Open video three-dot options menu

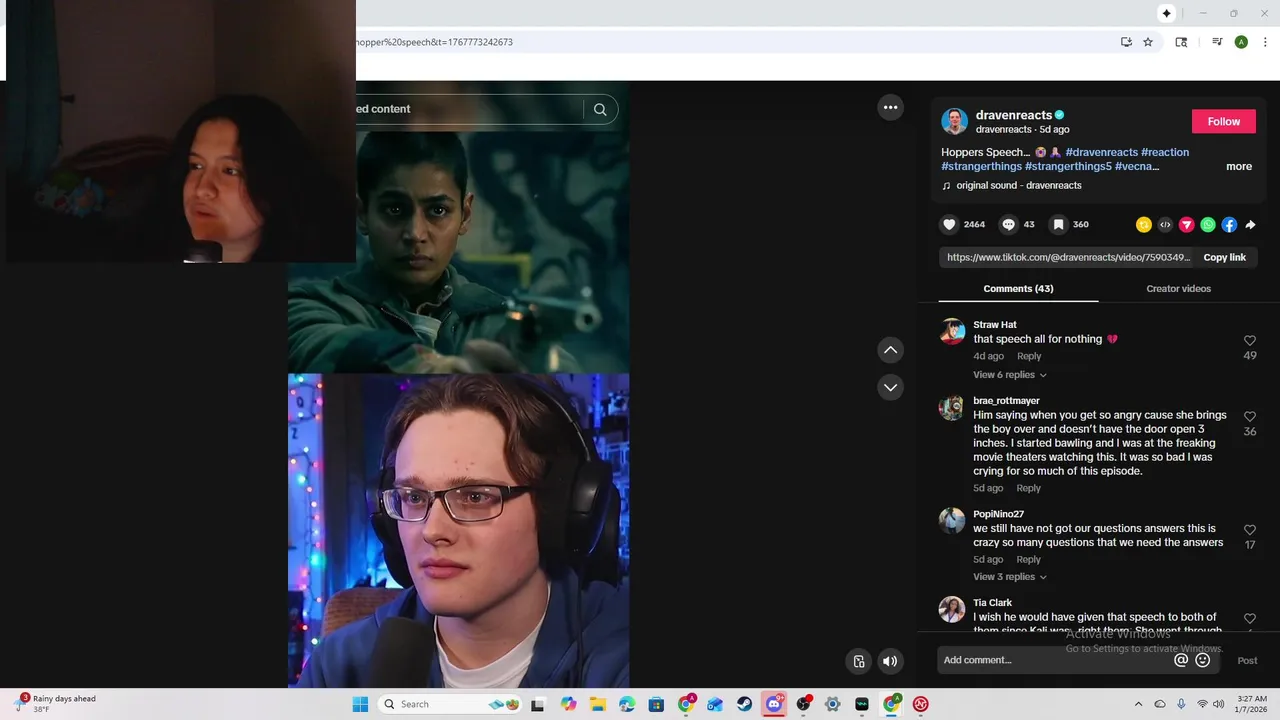click(x=890, y=108)
